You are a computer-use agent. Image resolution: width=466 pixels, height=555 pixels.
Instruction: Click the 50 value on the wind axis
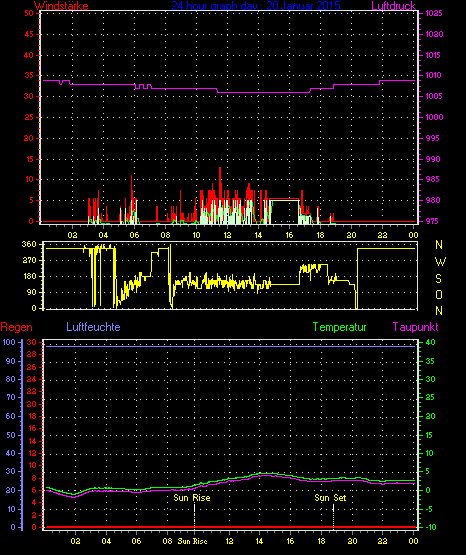(x=29, y=13)
